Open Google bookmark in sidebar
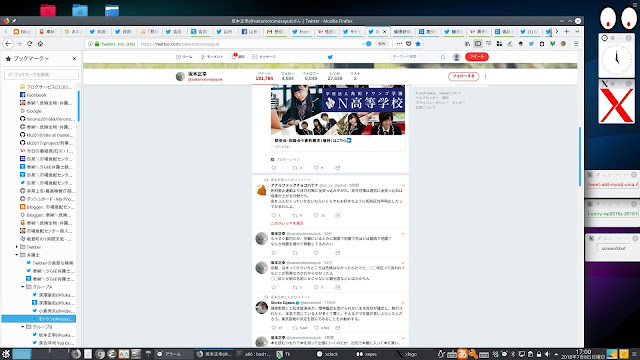The width and height of the screenshot is (640, 360). coord(34,111)
